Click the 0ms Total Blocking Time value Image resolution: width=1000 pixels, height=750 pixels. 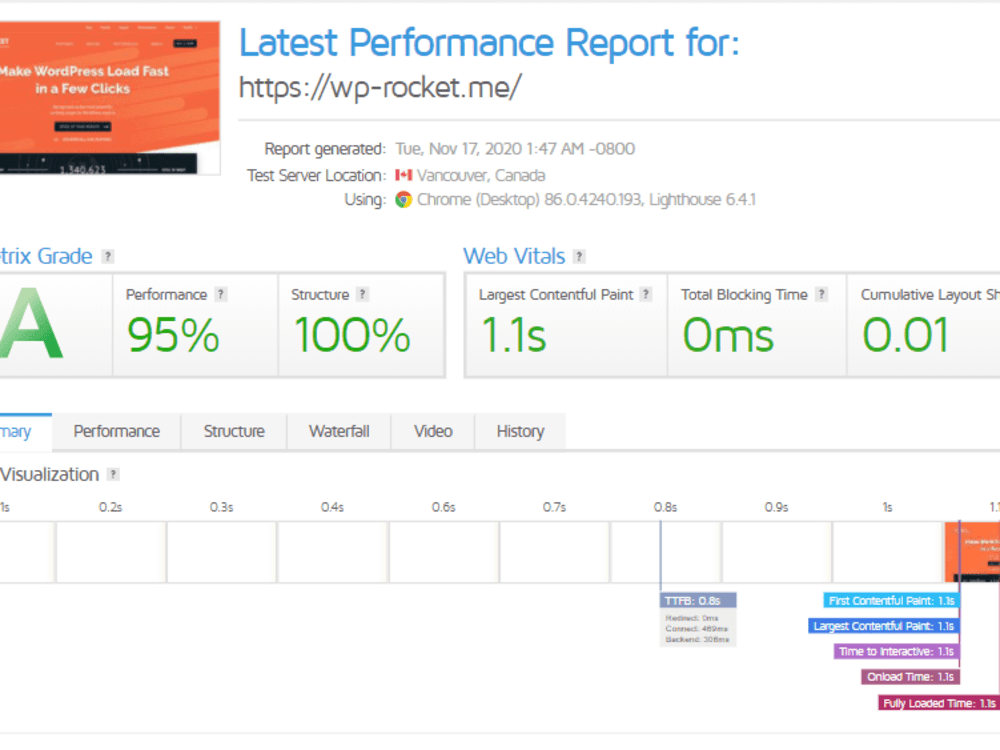coord(728,335)
